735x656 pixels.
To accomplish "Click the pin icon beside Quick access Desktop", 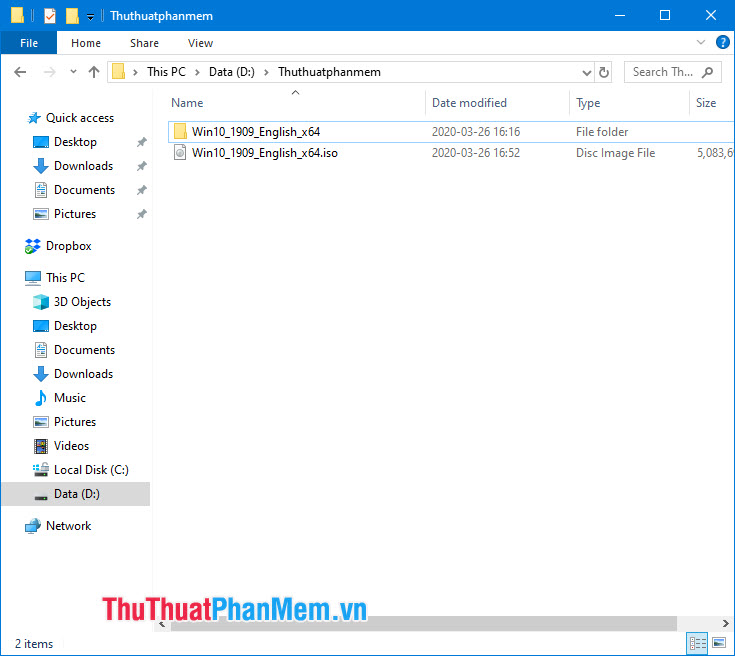I will (x=142, y=142).
